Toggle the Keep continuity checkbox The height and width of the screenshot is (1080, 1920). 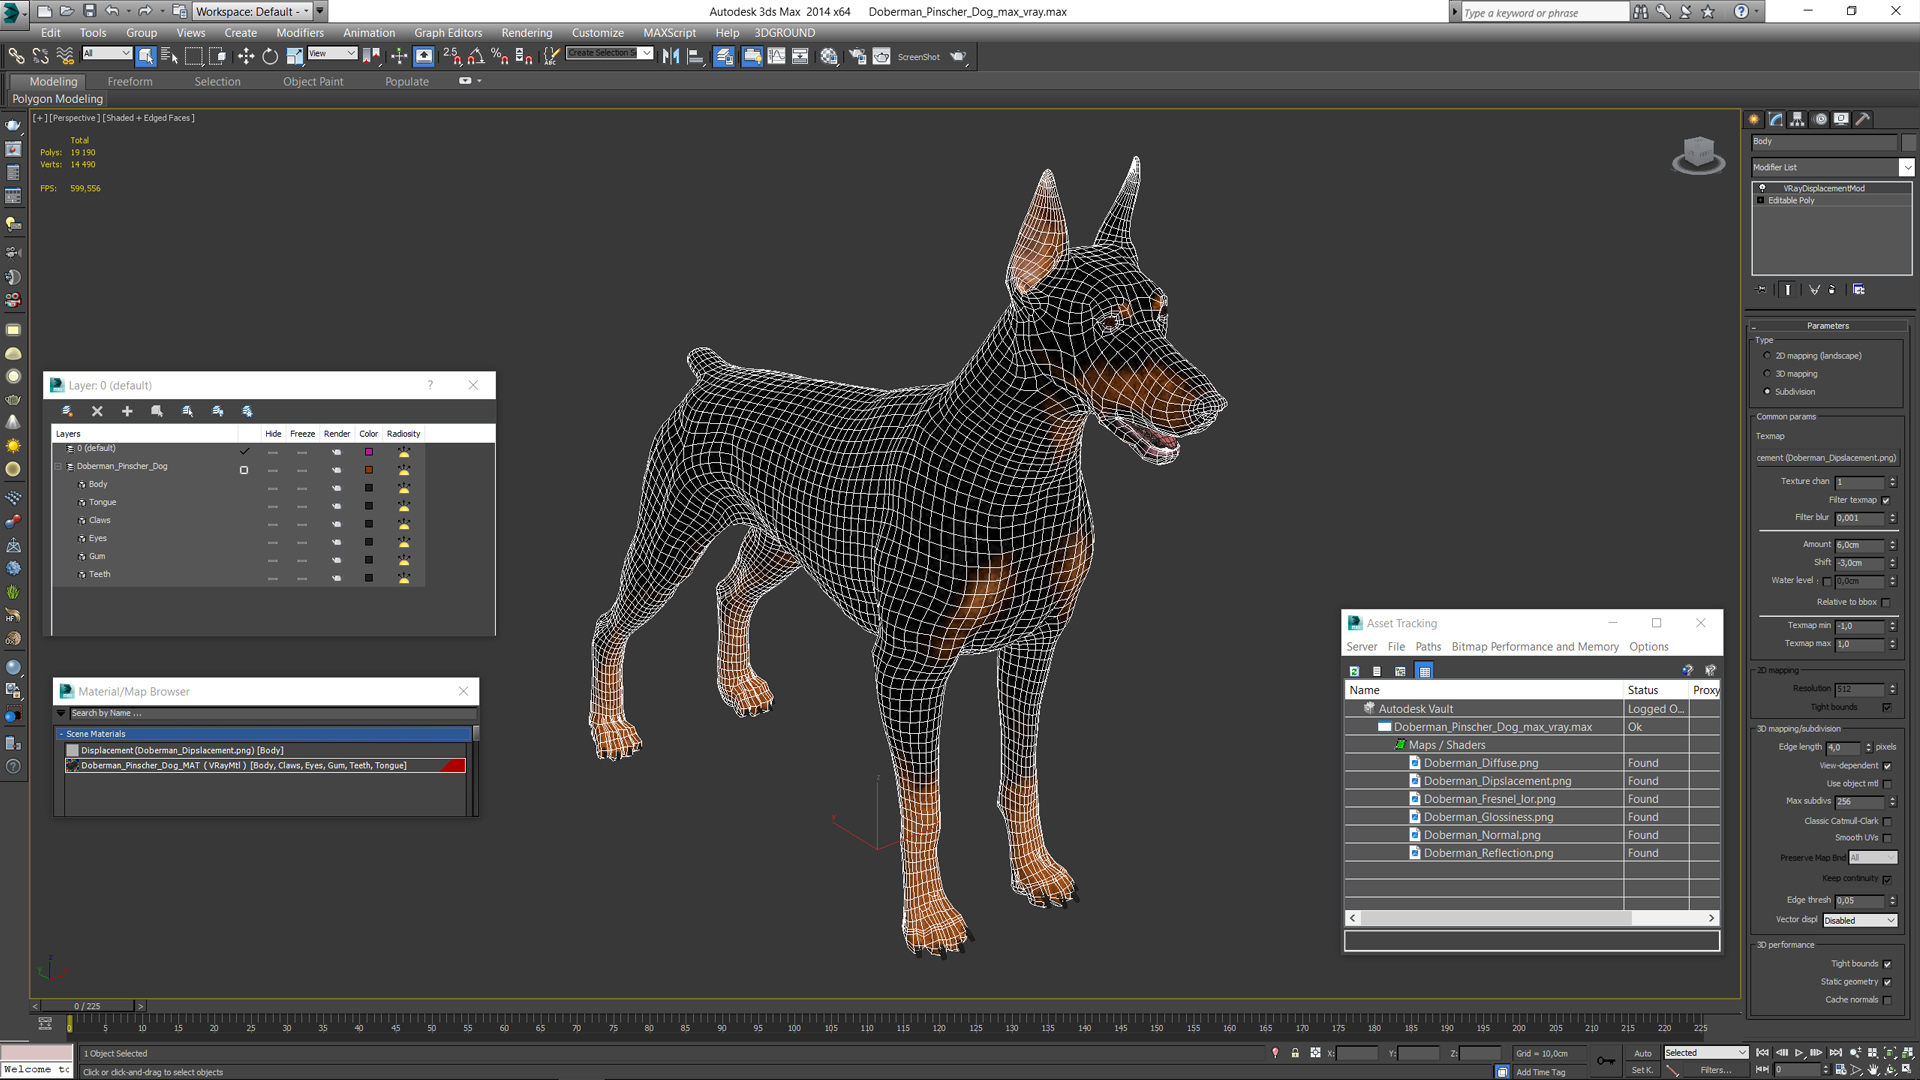click(x=1887, y=879)
